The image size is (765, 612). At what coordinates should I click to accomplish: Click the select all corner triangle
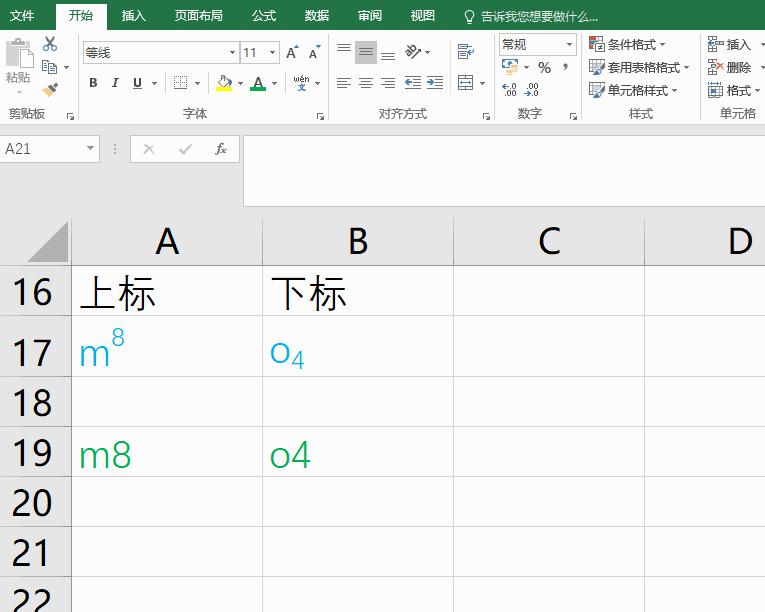click(48, 242)
